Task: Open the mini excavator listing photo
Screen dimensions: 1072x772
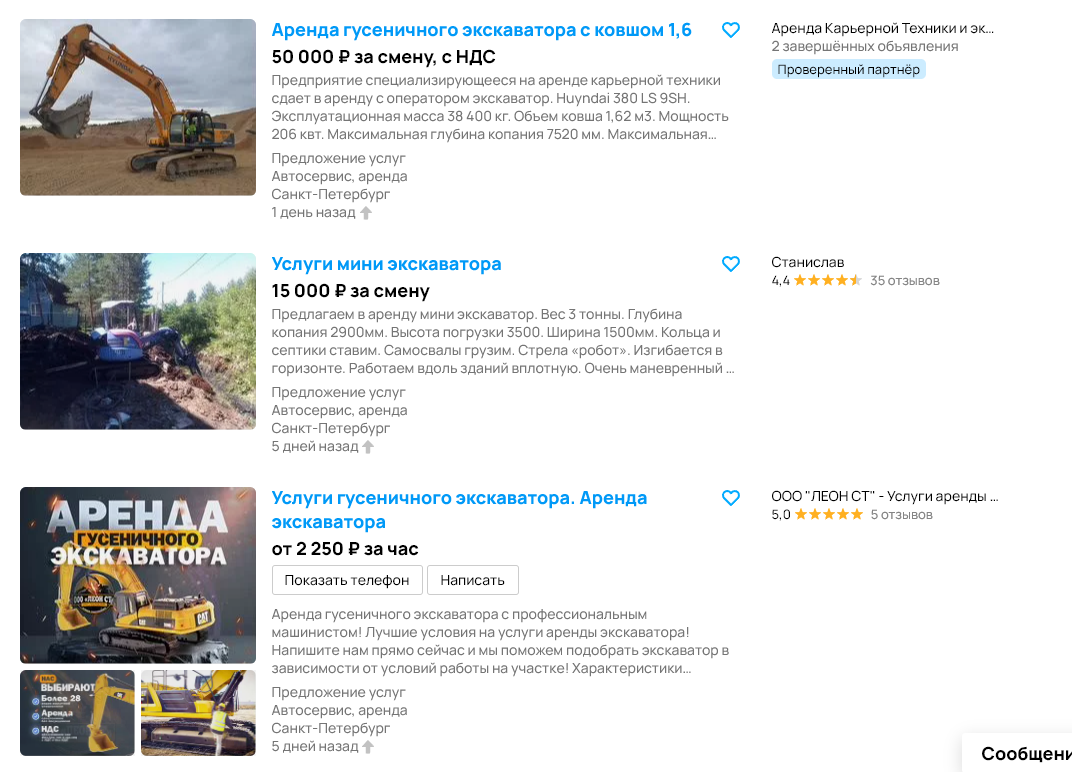Action: pyautogui.click(x=138, y=341)
